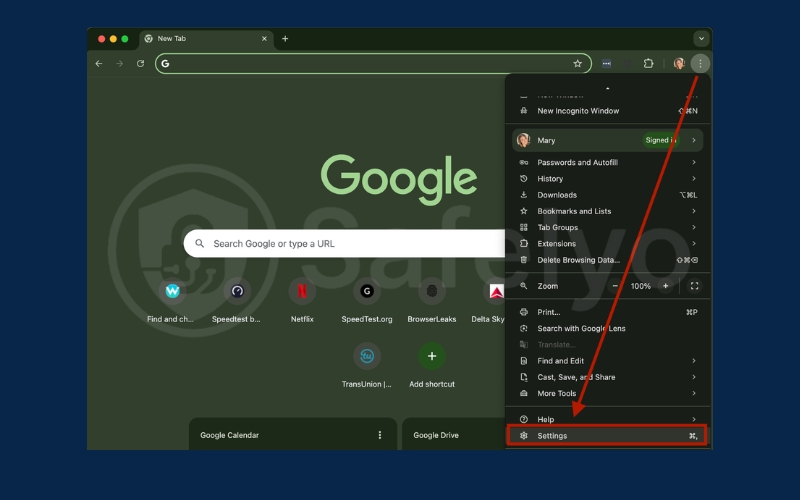Click the blue extension icon beside address bar
This screenshot has height=500, width=800.
[606, 64]
